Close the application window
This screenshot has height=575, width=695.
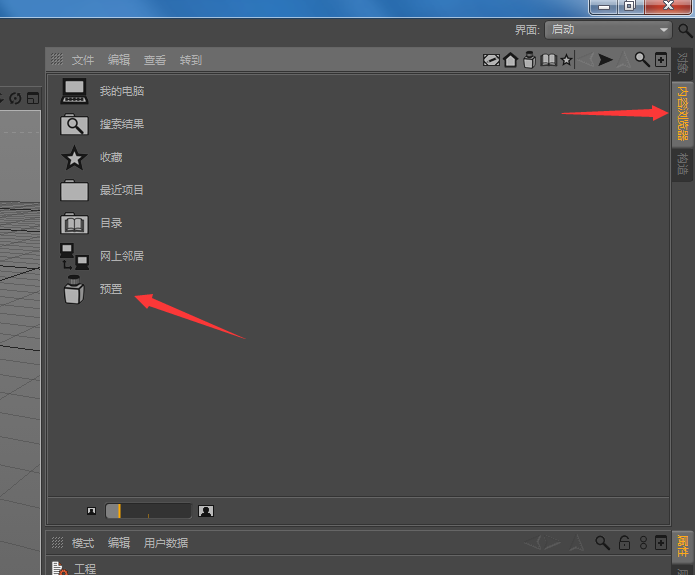(x=668, y=6)
